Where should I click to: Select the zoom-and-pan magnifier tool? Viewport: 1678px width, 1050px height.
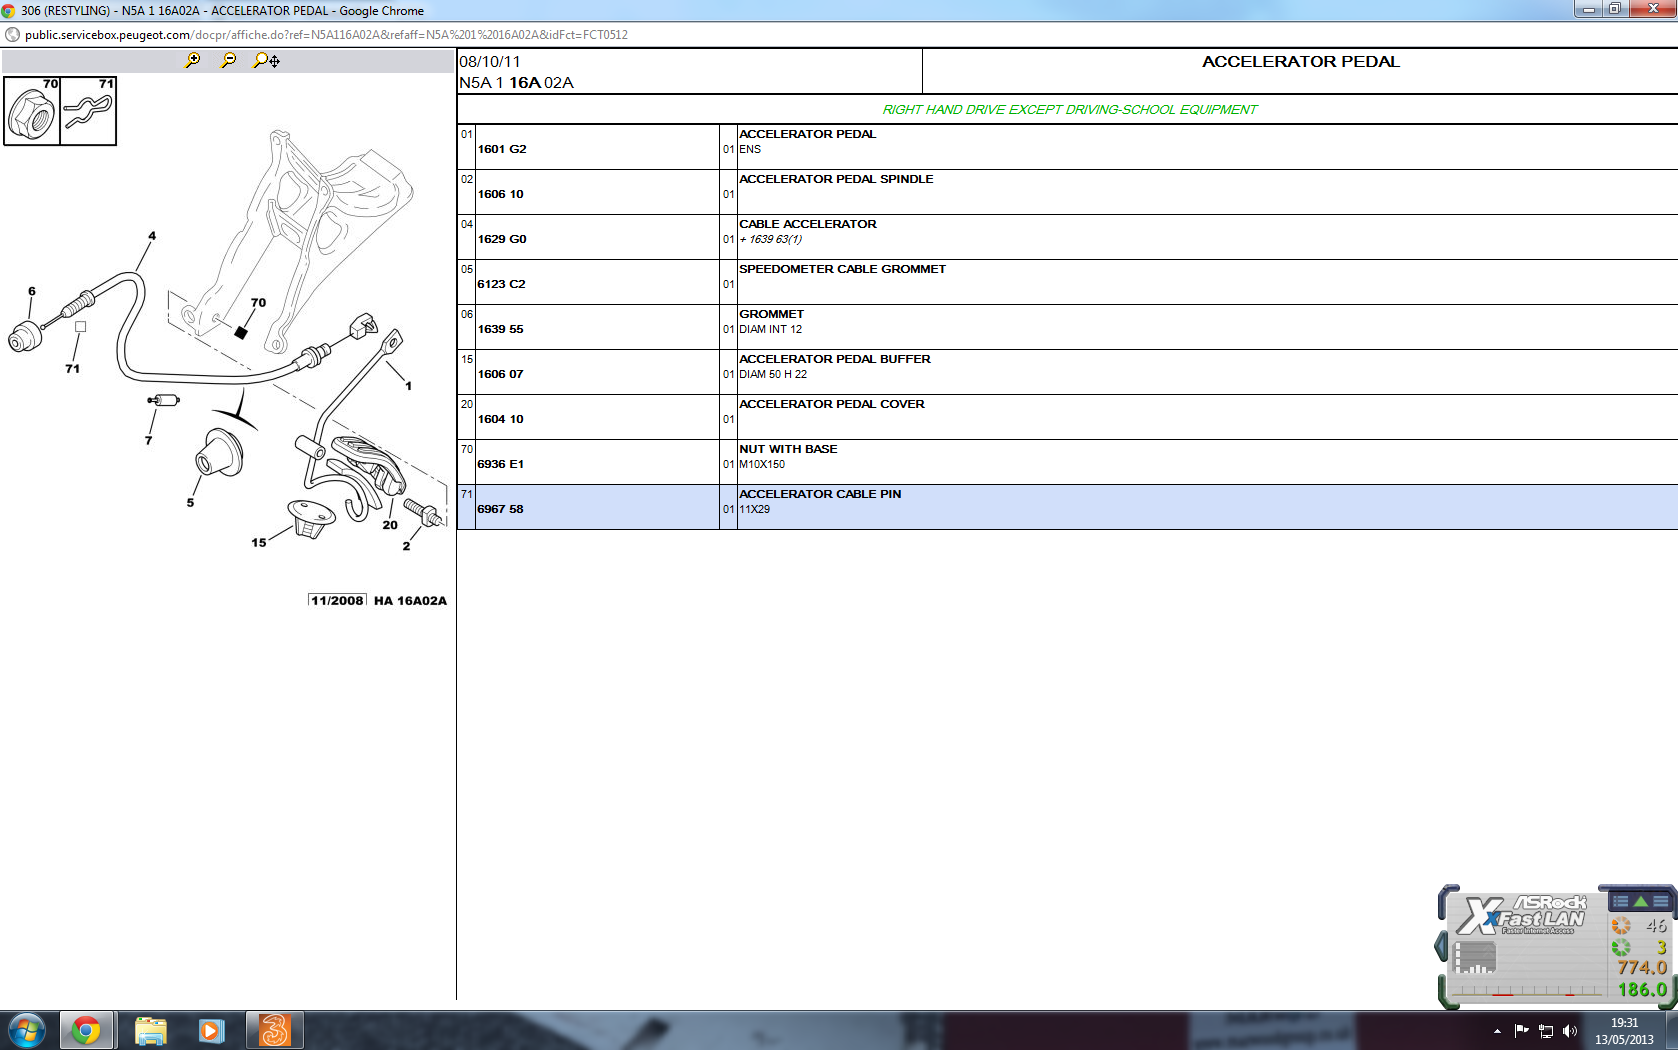tap(266, 60)
